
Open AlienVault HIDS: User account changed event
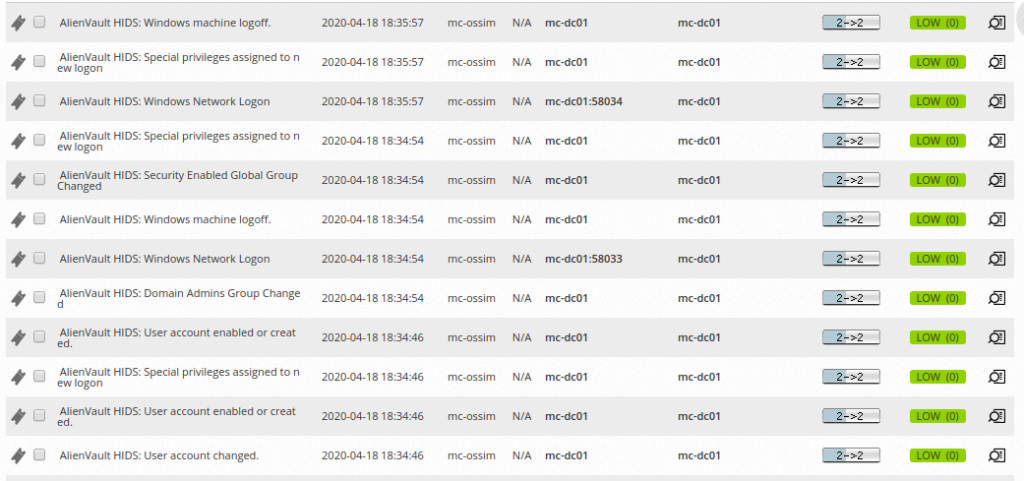click(x=159, y=456)
